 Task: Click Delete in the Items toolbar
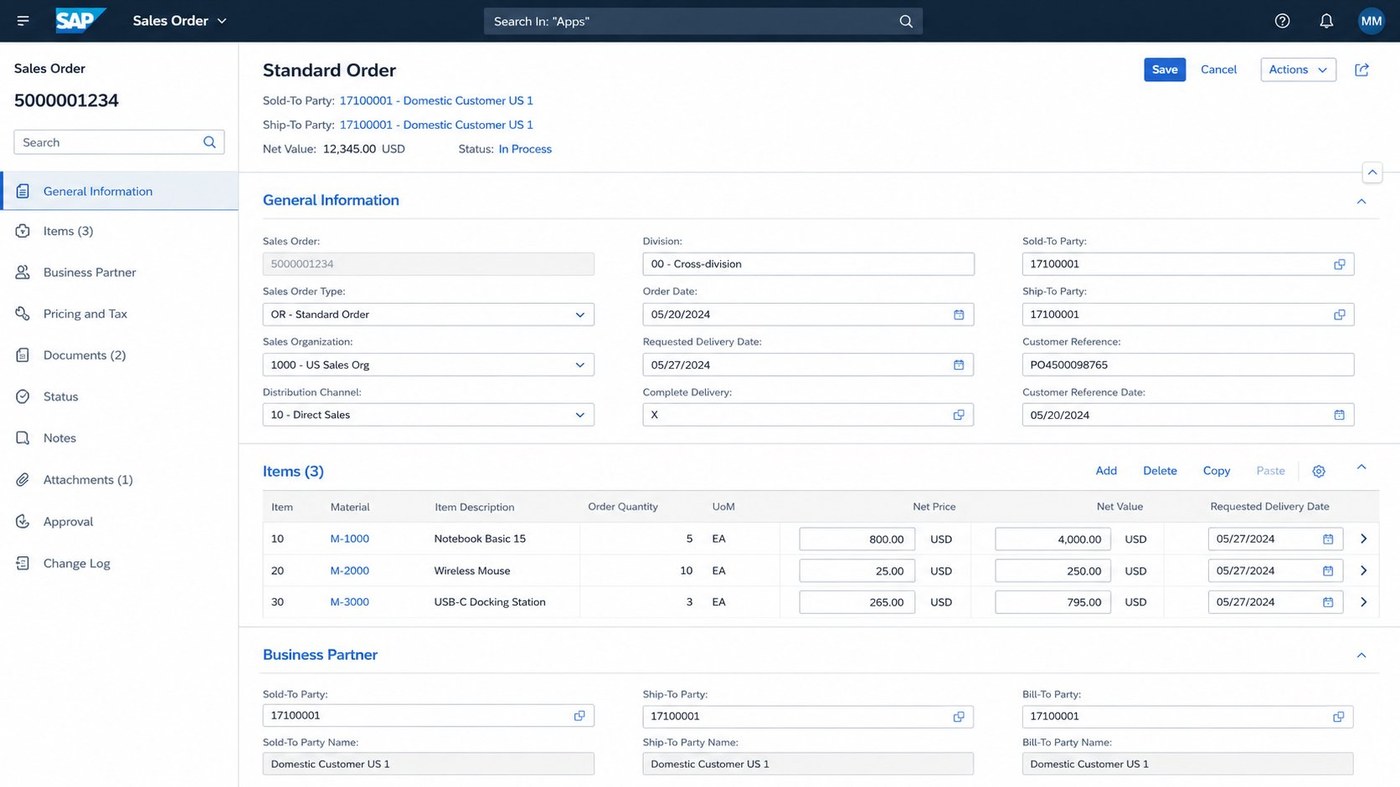click(1160, 471)
